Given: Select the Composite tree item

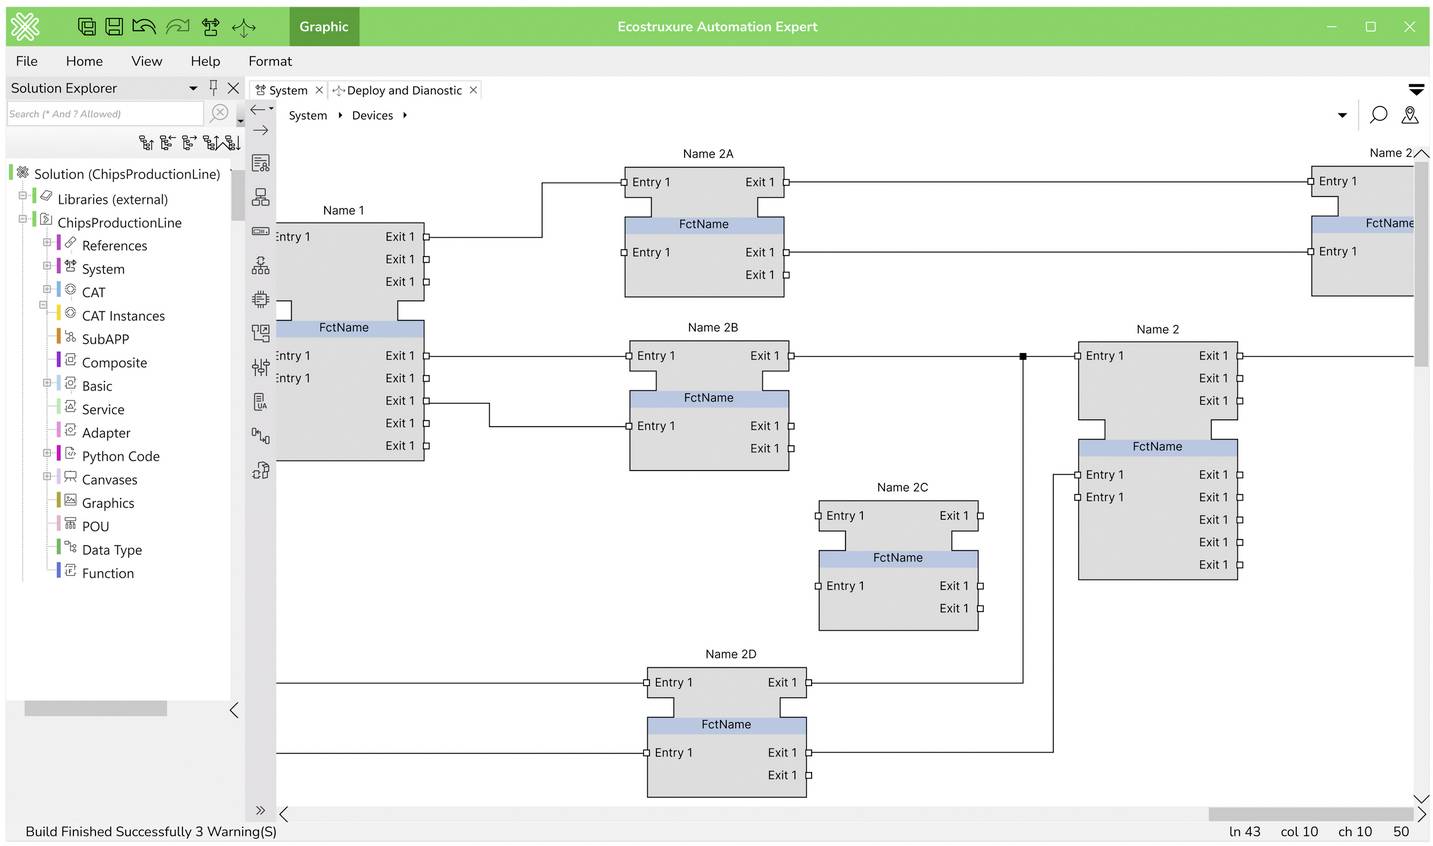Looking at the screenshot, I should [x=114, y=363].
